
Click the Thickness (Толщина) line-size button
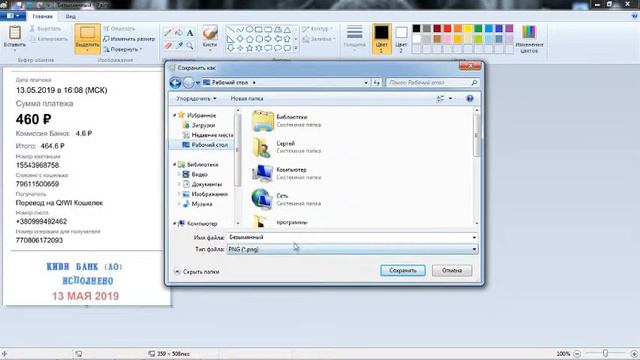(354, 37)
